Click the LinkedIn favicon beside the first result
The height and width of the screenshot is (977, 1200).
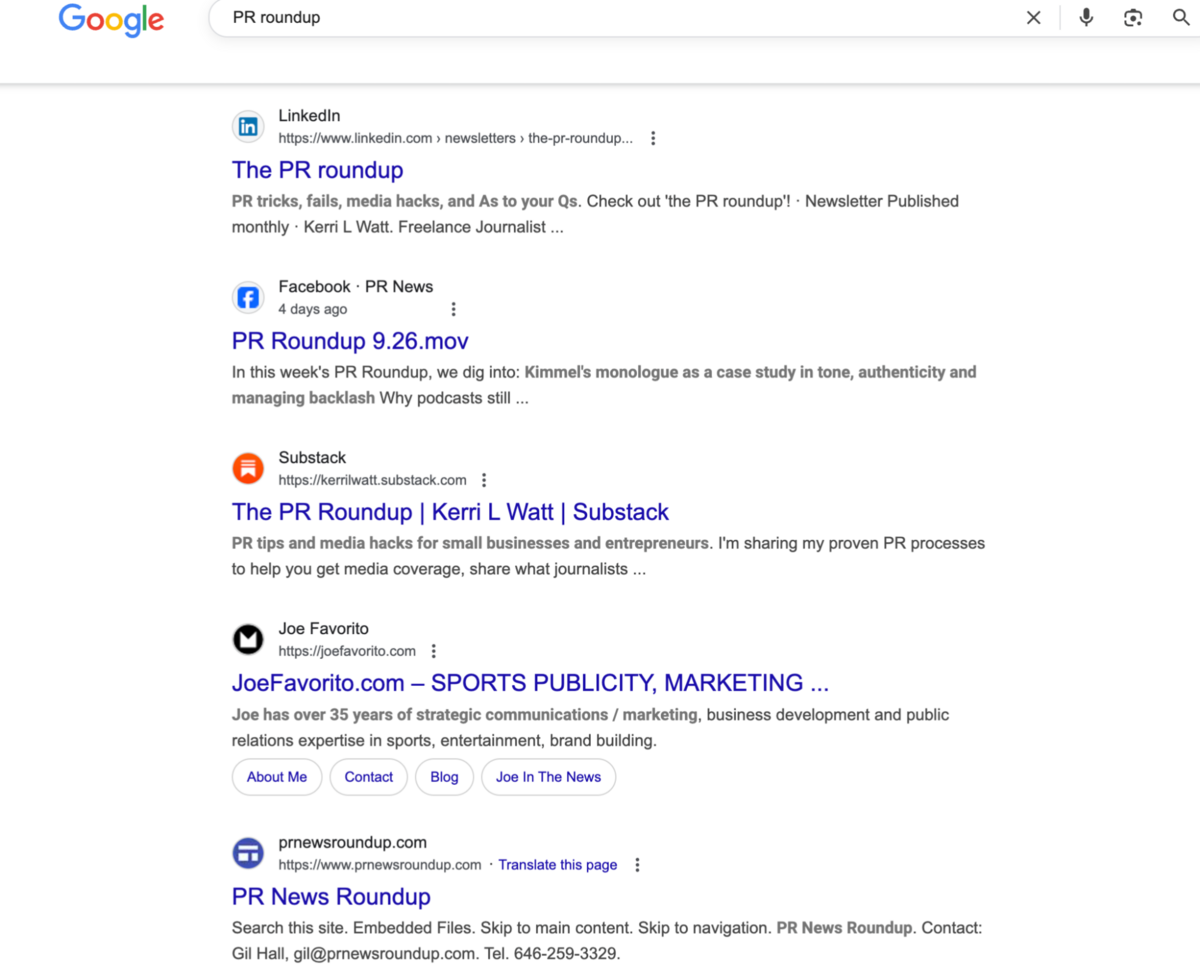(248, 126)
